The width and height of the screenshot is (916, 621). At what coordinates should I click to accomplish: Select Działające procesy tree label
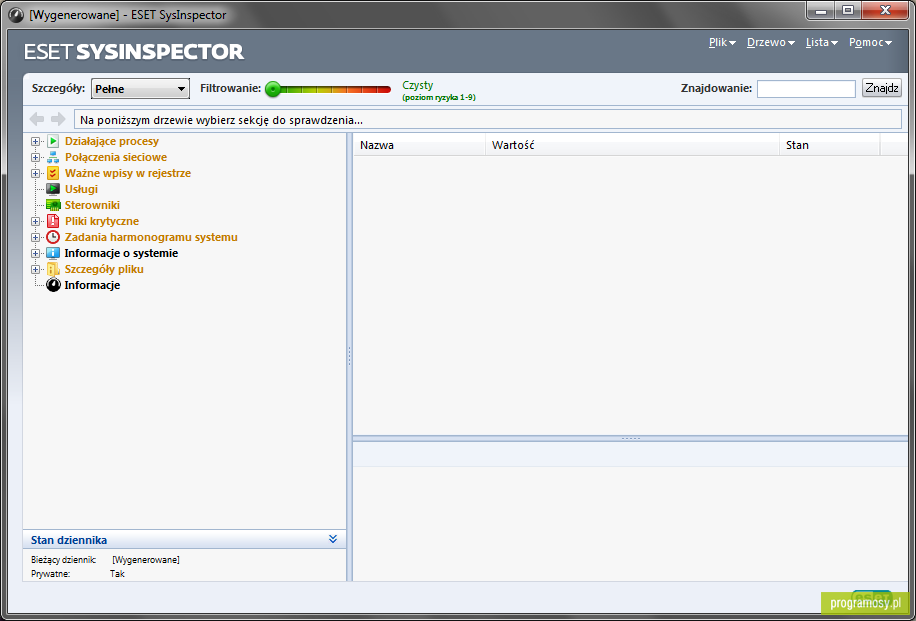[x=112, y=141]
